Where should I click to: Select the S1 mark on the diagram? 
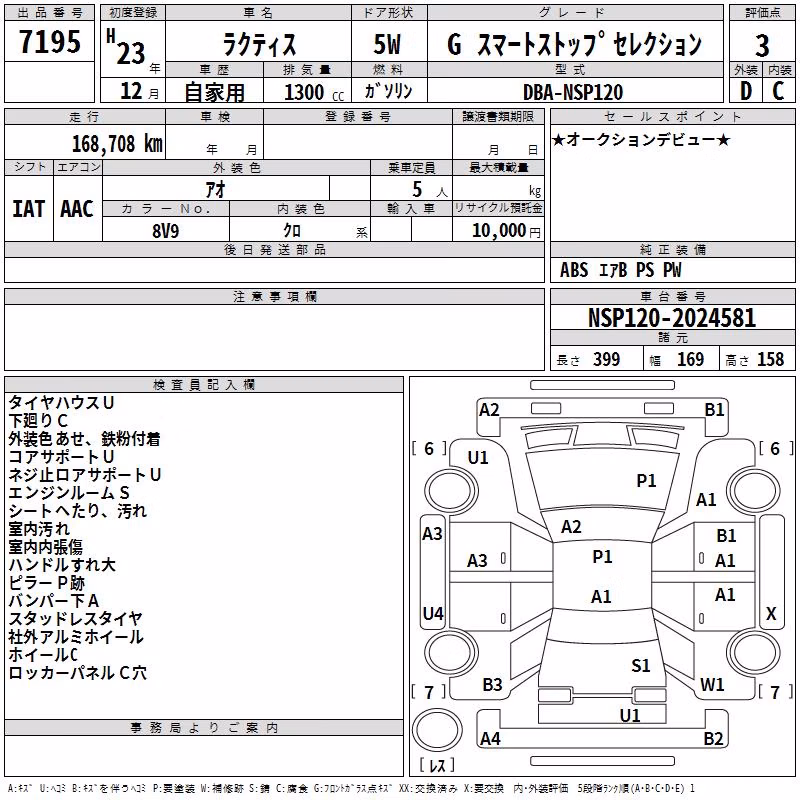tap(641, 666)
